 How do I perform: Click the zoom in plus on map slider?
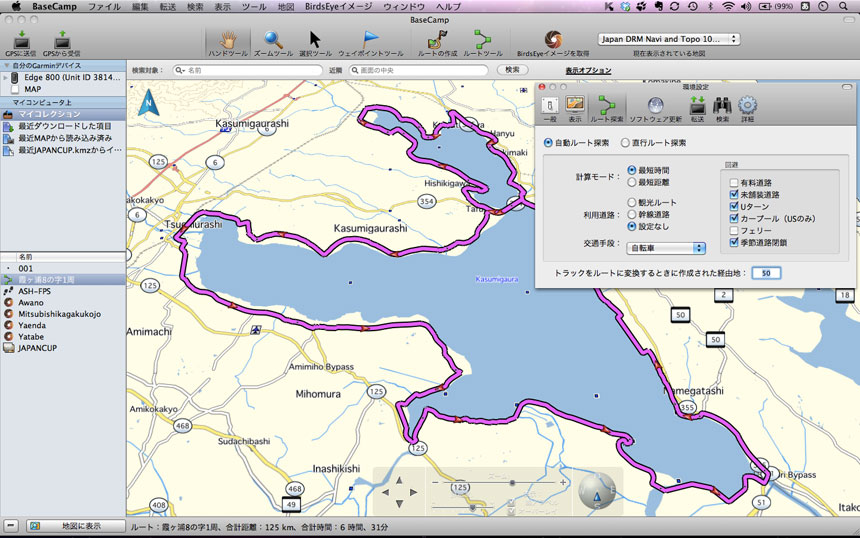click(563, 483)
